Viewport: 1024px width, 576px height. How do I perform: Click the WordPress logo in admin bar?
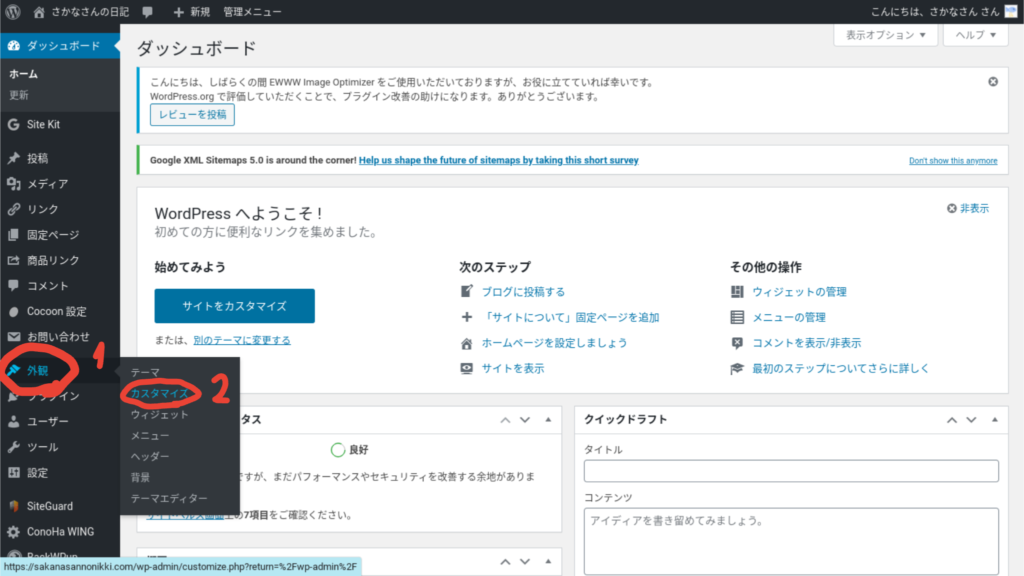[13, 12]
